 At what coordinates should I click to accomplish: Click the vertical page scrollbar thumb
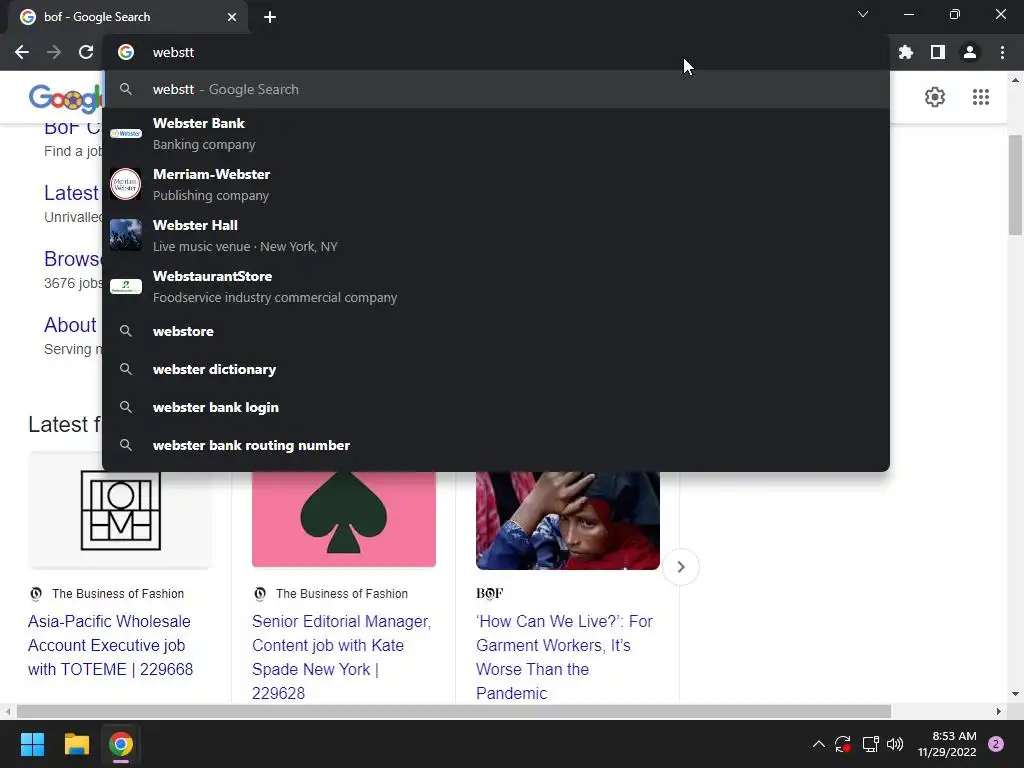(1015, 185)
